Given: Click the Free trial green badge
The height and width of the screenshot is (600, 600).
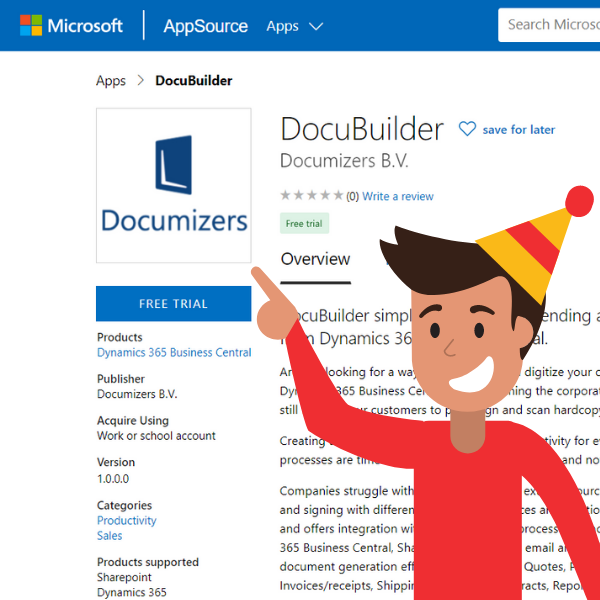Looking at the screenshot, I should tap(304, 223).
